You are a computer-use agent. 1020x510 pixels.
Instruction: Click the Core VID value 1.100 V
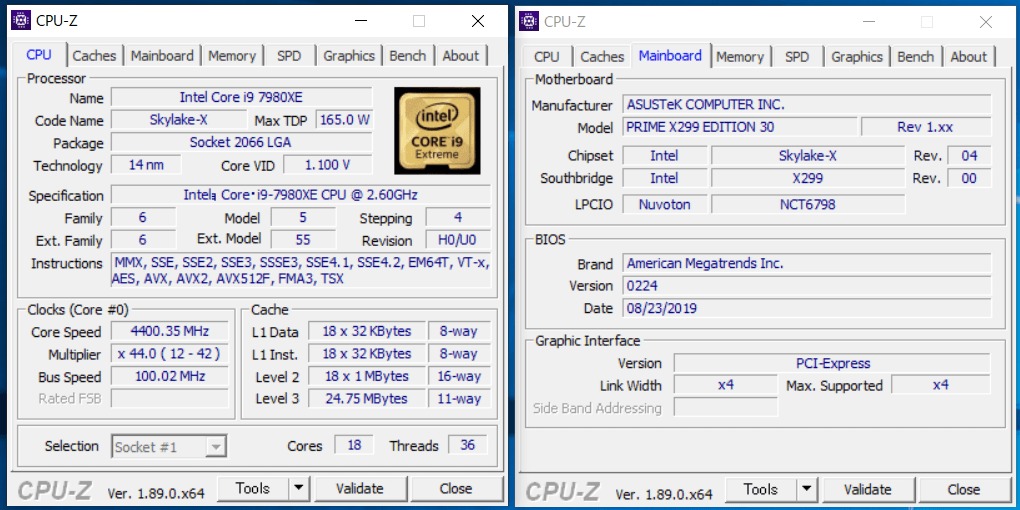(x=328, y=165)
